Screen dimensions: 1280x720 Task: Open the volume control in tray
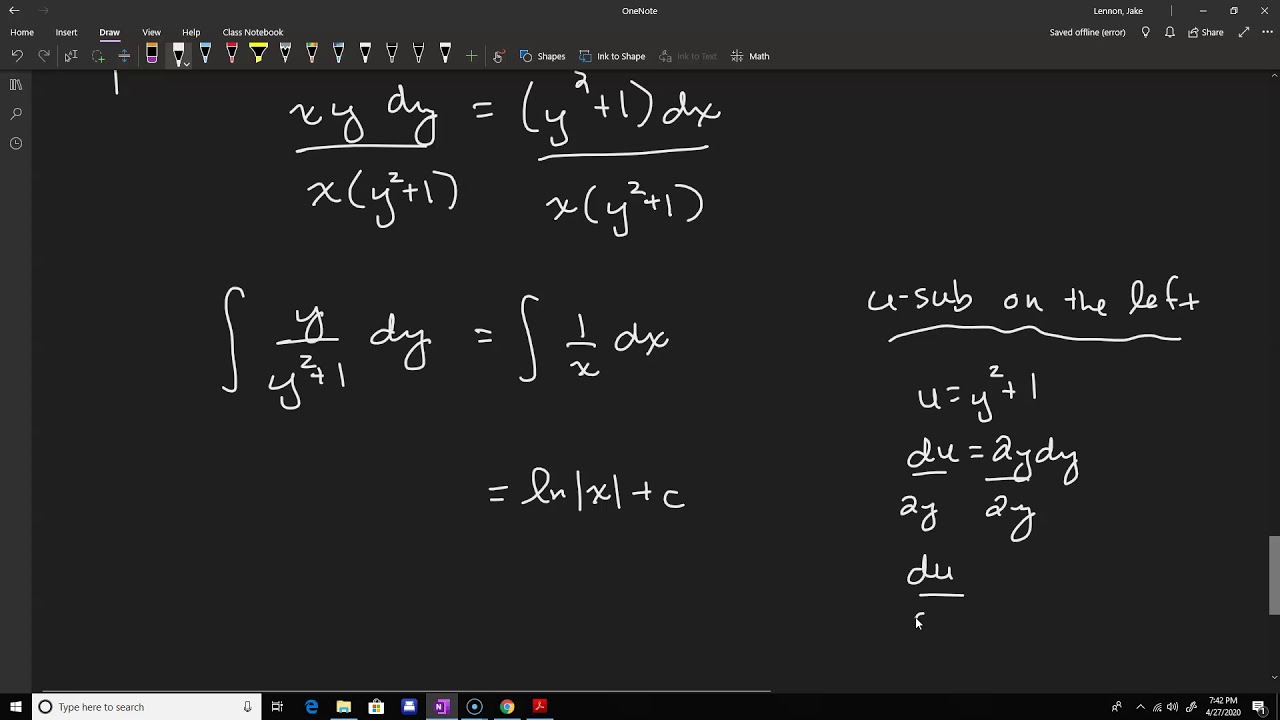coord(1172,707)
